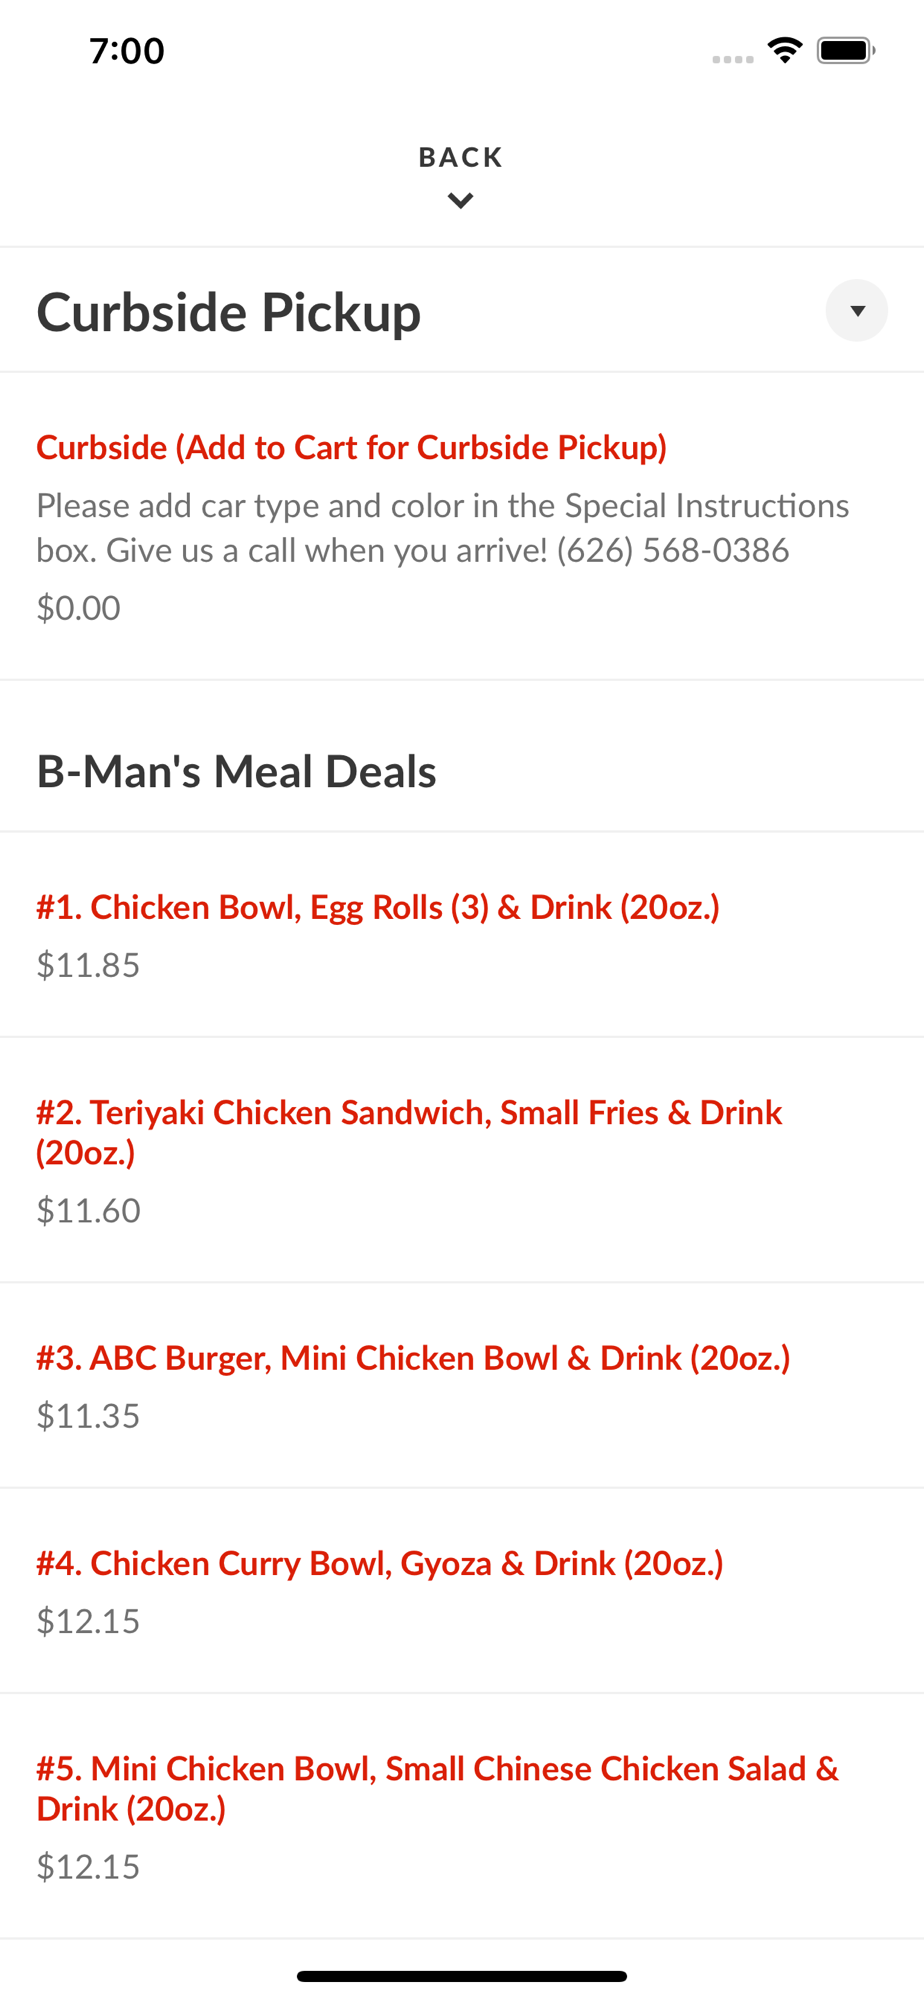
Task: Tap the car type special instructions description
Action: tap(442, 527)
